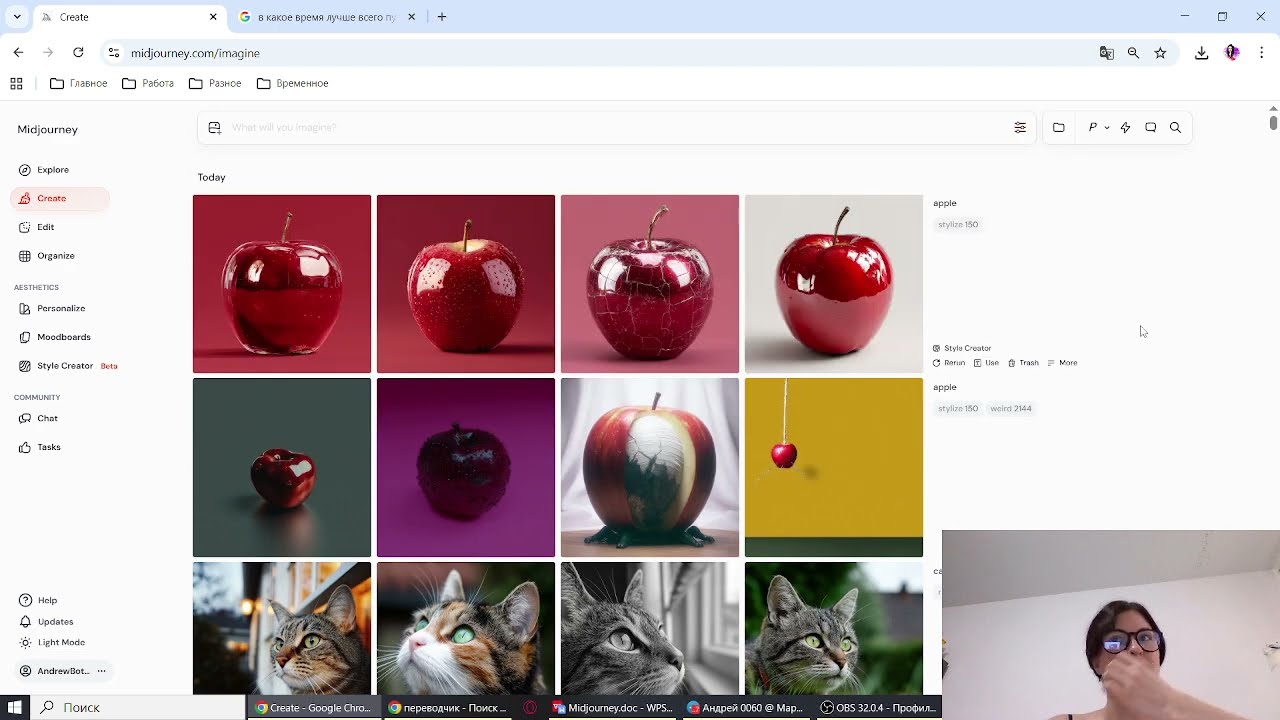Open the calico cat looking up image
The width and height of the screenshot is (1280, 720).
point(466,628)
